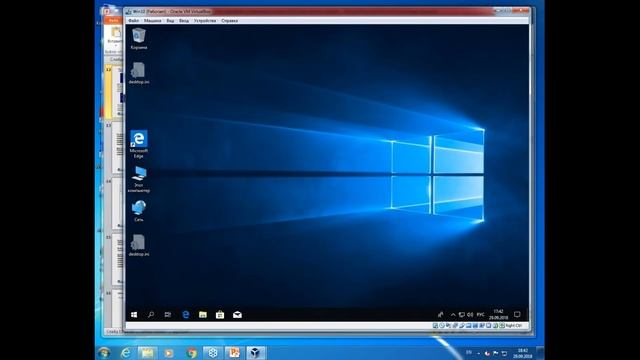Image resolution: width=640 pixels, height=360 pixels.
Task: Open the Action Center in guest taskbar
Action: (517, 315)
